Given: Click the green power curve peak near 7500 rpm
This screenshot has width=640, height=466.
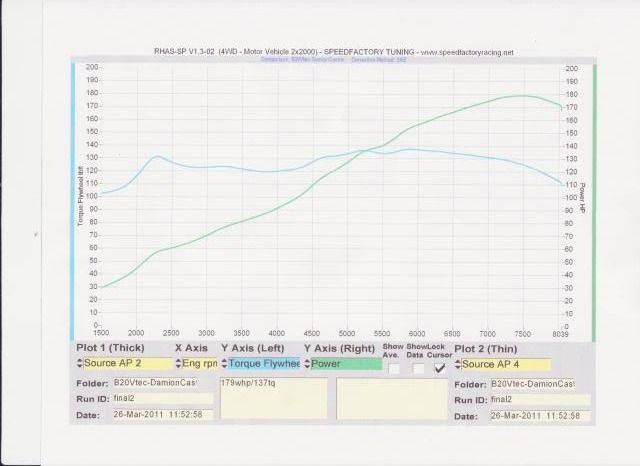Looking at the screenshot, I should click(520, 96).
